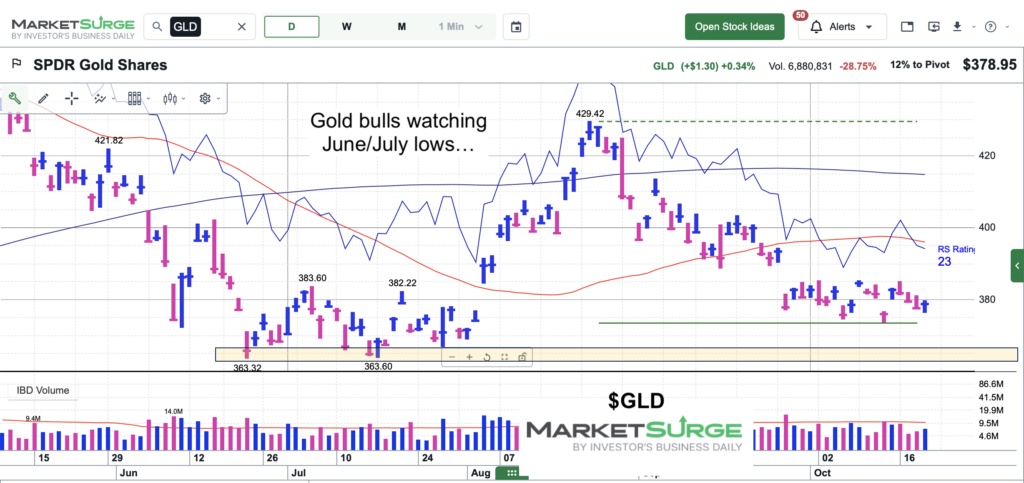Select the pencil drawing tool
Viewport: 1024px width, 483px height.
point(44,99)
